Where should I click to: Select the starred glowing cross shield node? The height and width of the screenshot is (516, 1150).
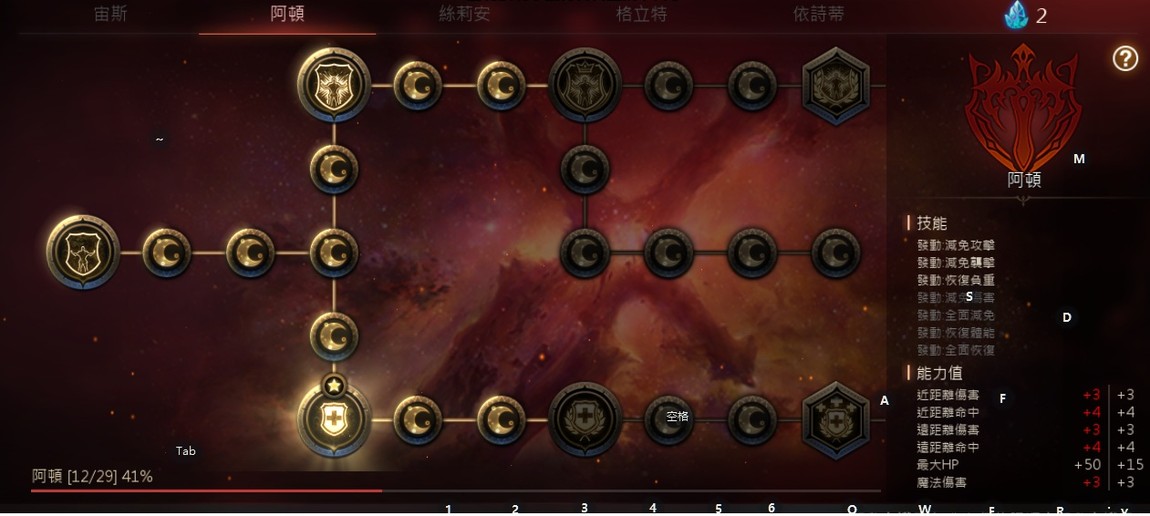click(334, 419)
